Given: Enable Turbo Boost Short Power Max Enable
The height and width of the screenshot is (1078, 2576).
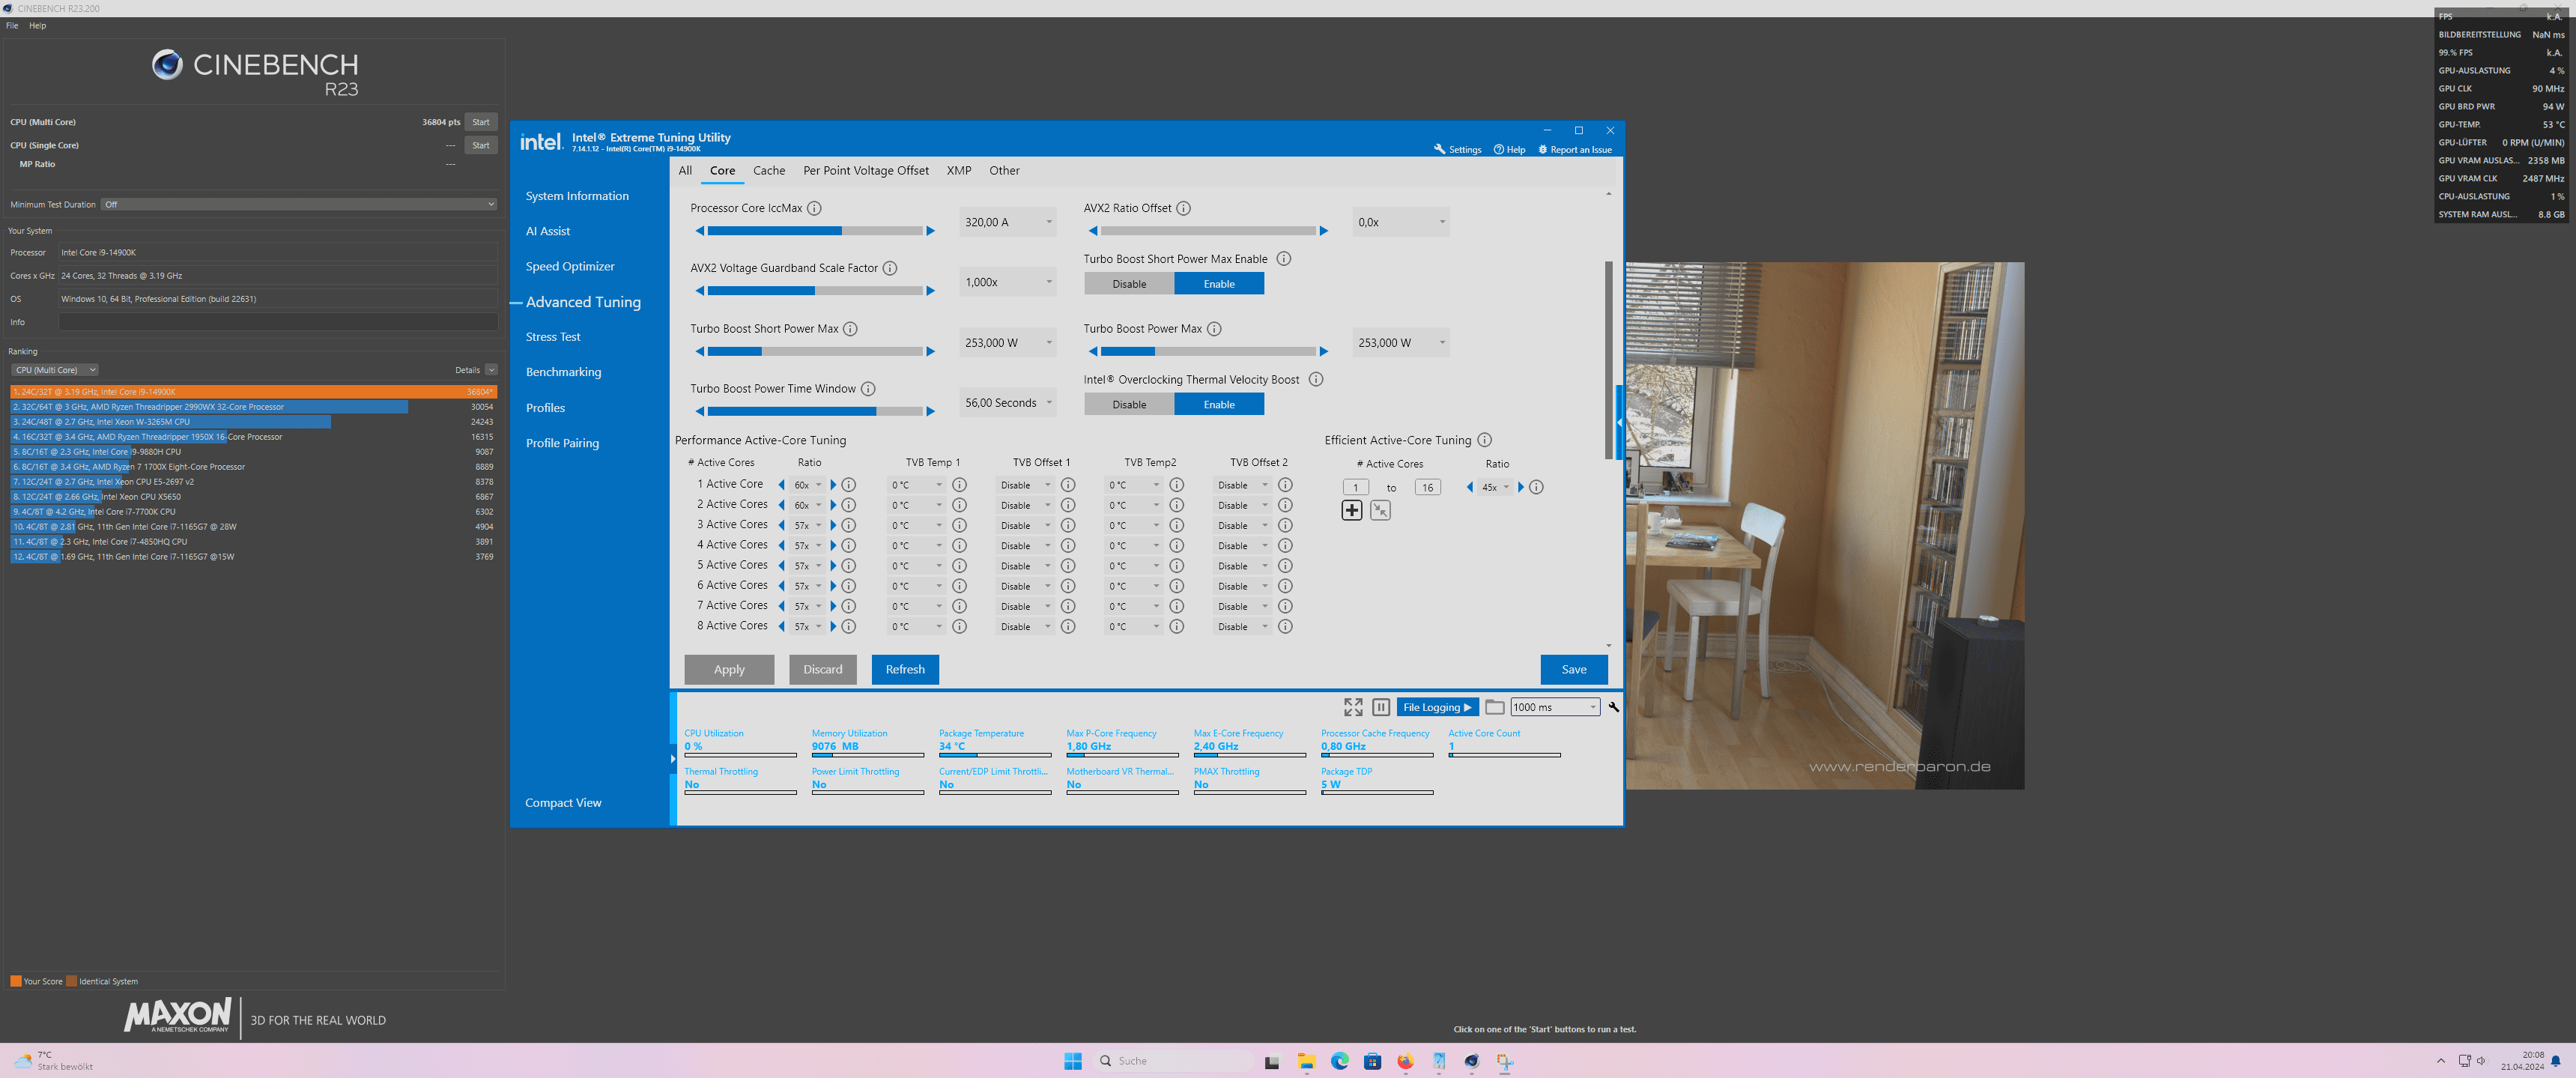Looking at the screenshot, I should coord(1219,284).
